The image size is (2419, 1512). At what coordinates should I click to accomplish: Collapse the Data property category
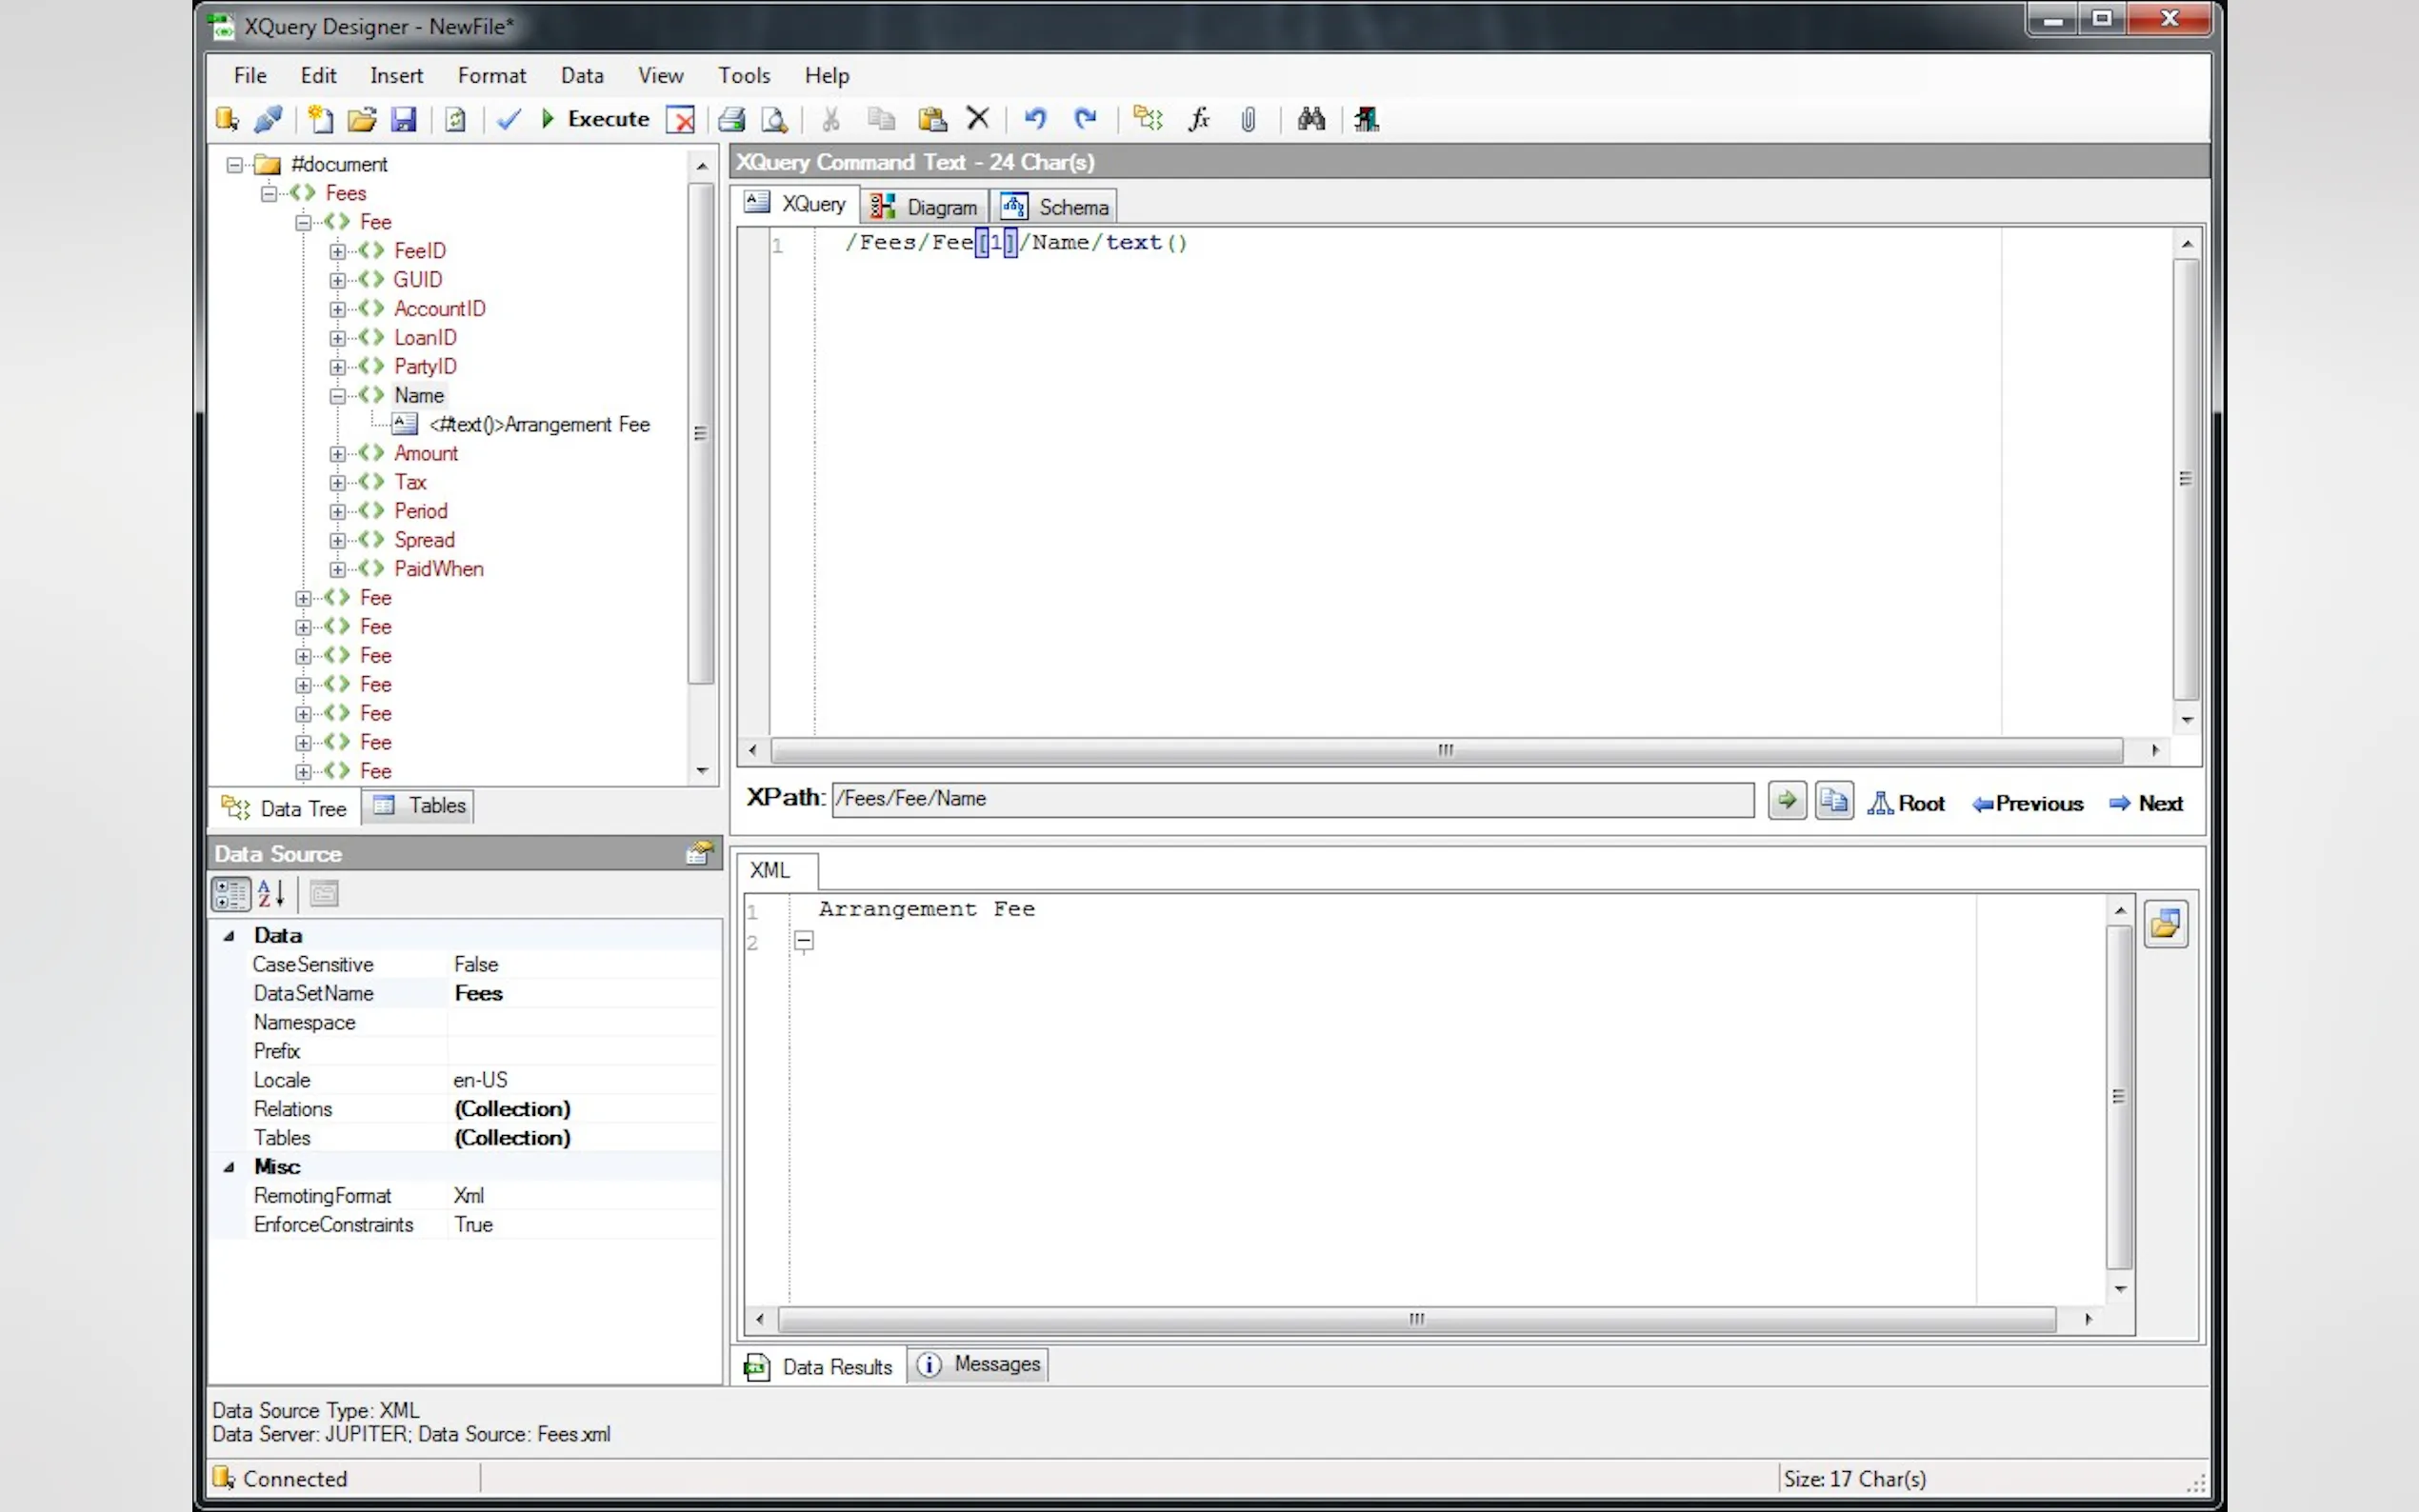pos(229,936)
